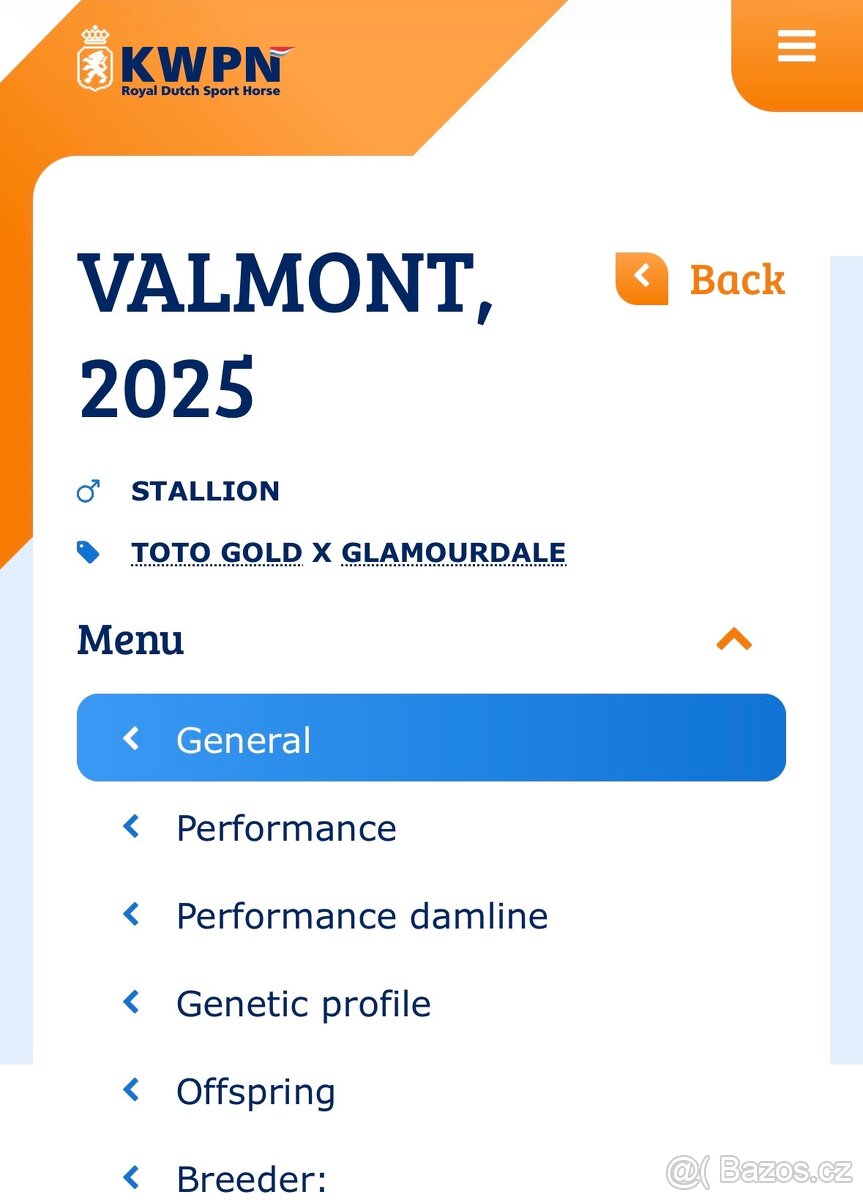863x1200 pixels.
Task: Expand the Offspring entry via its chevron
Action: (131, 1089)
